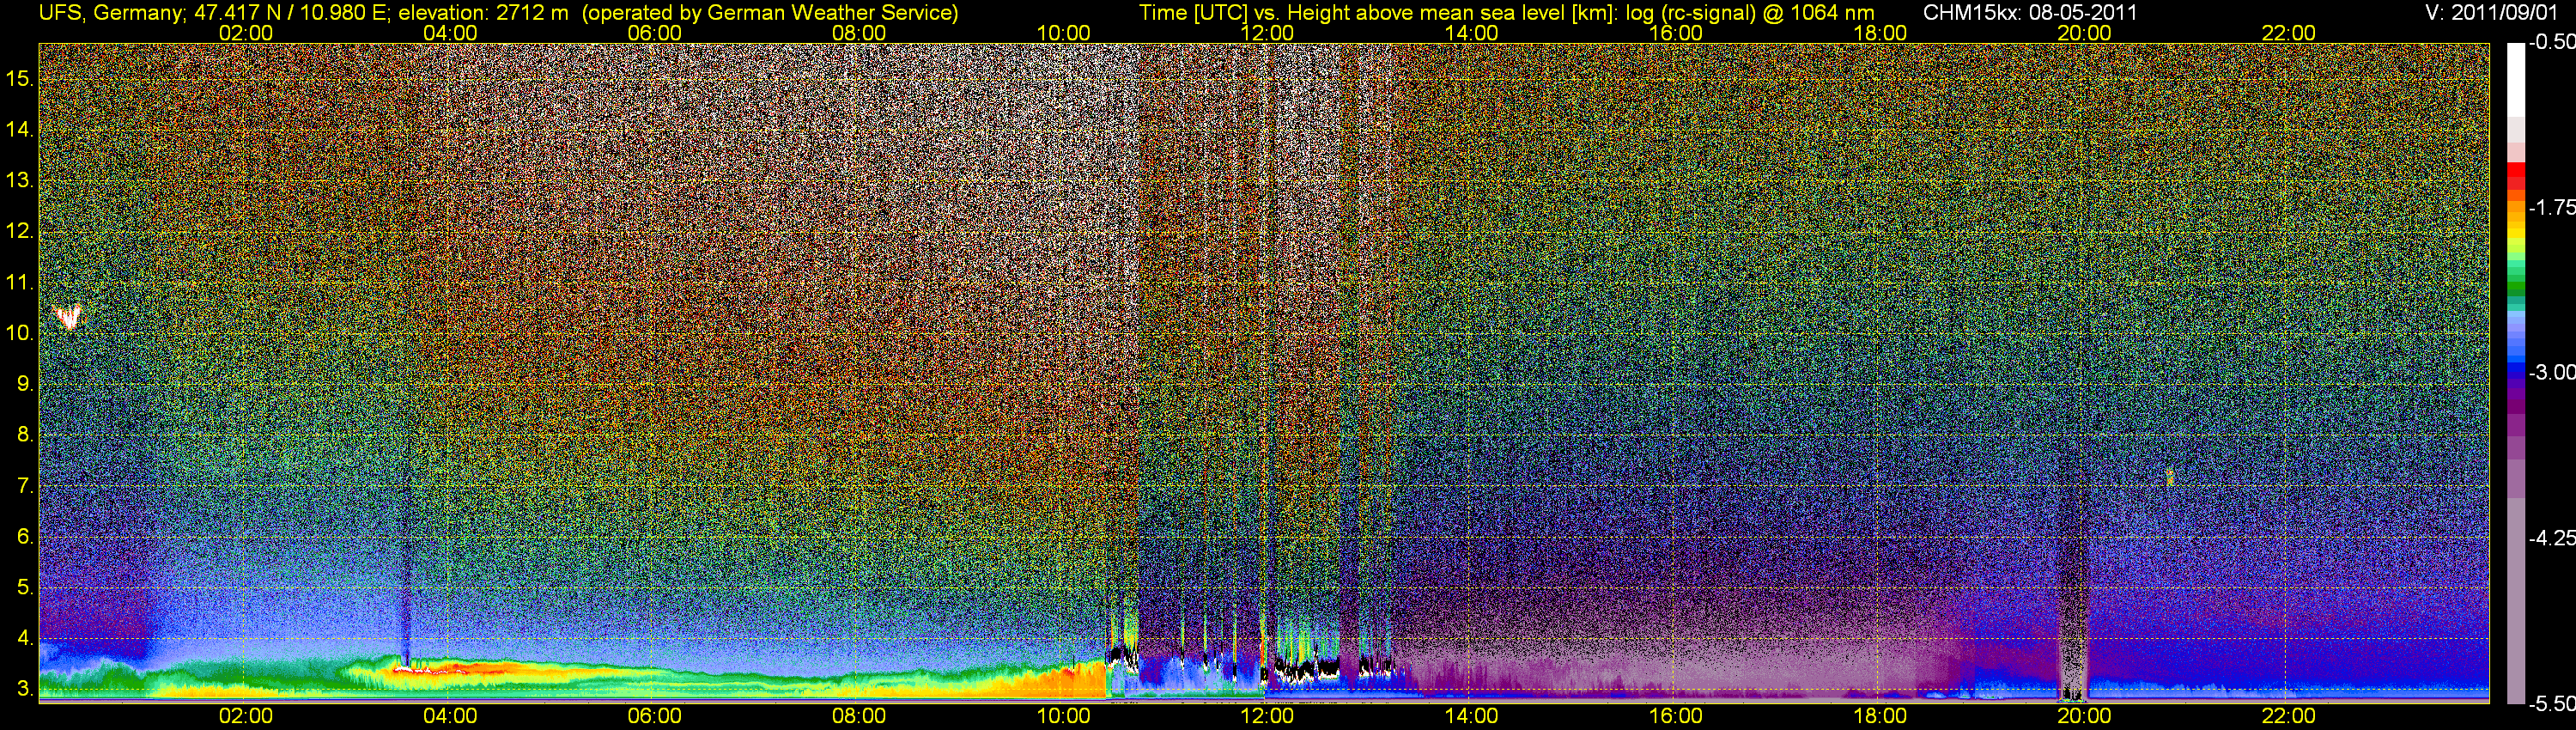Click the "-5.50" color scale value
The width and height of the screenshot is (2576, 730).
point(2551,703)
